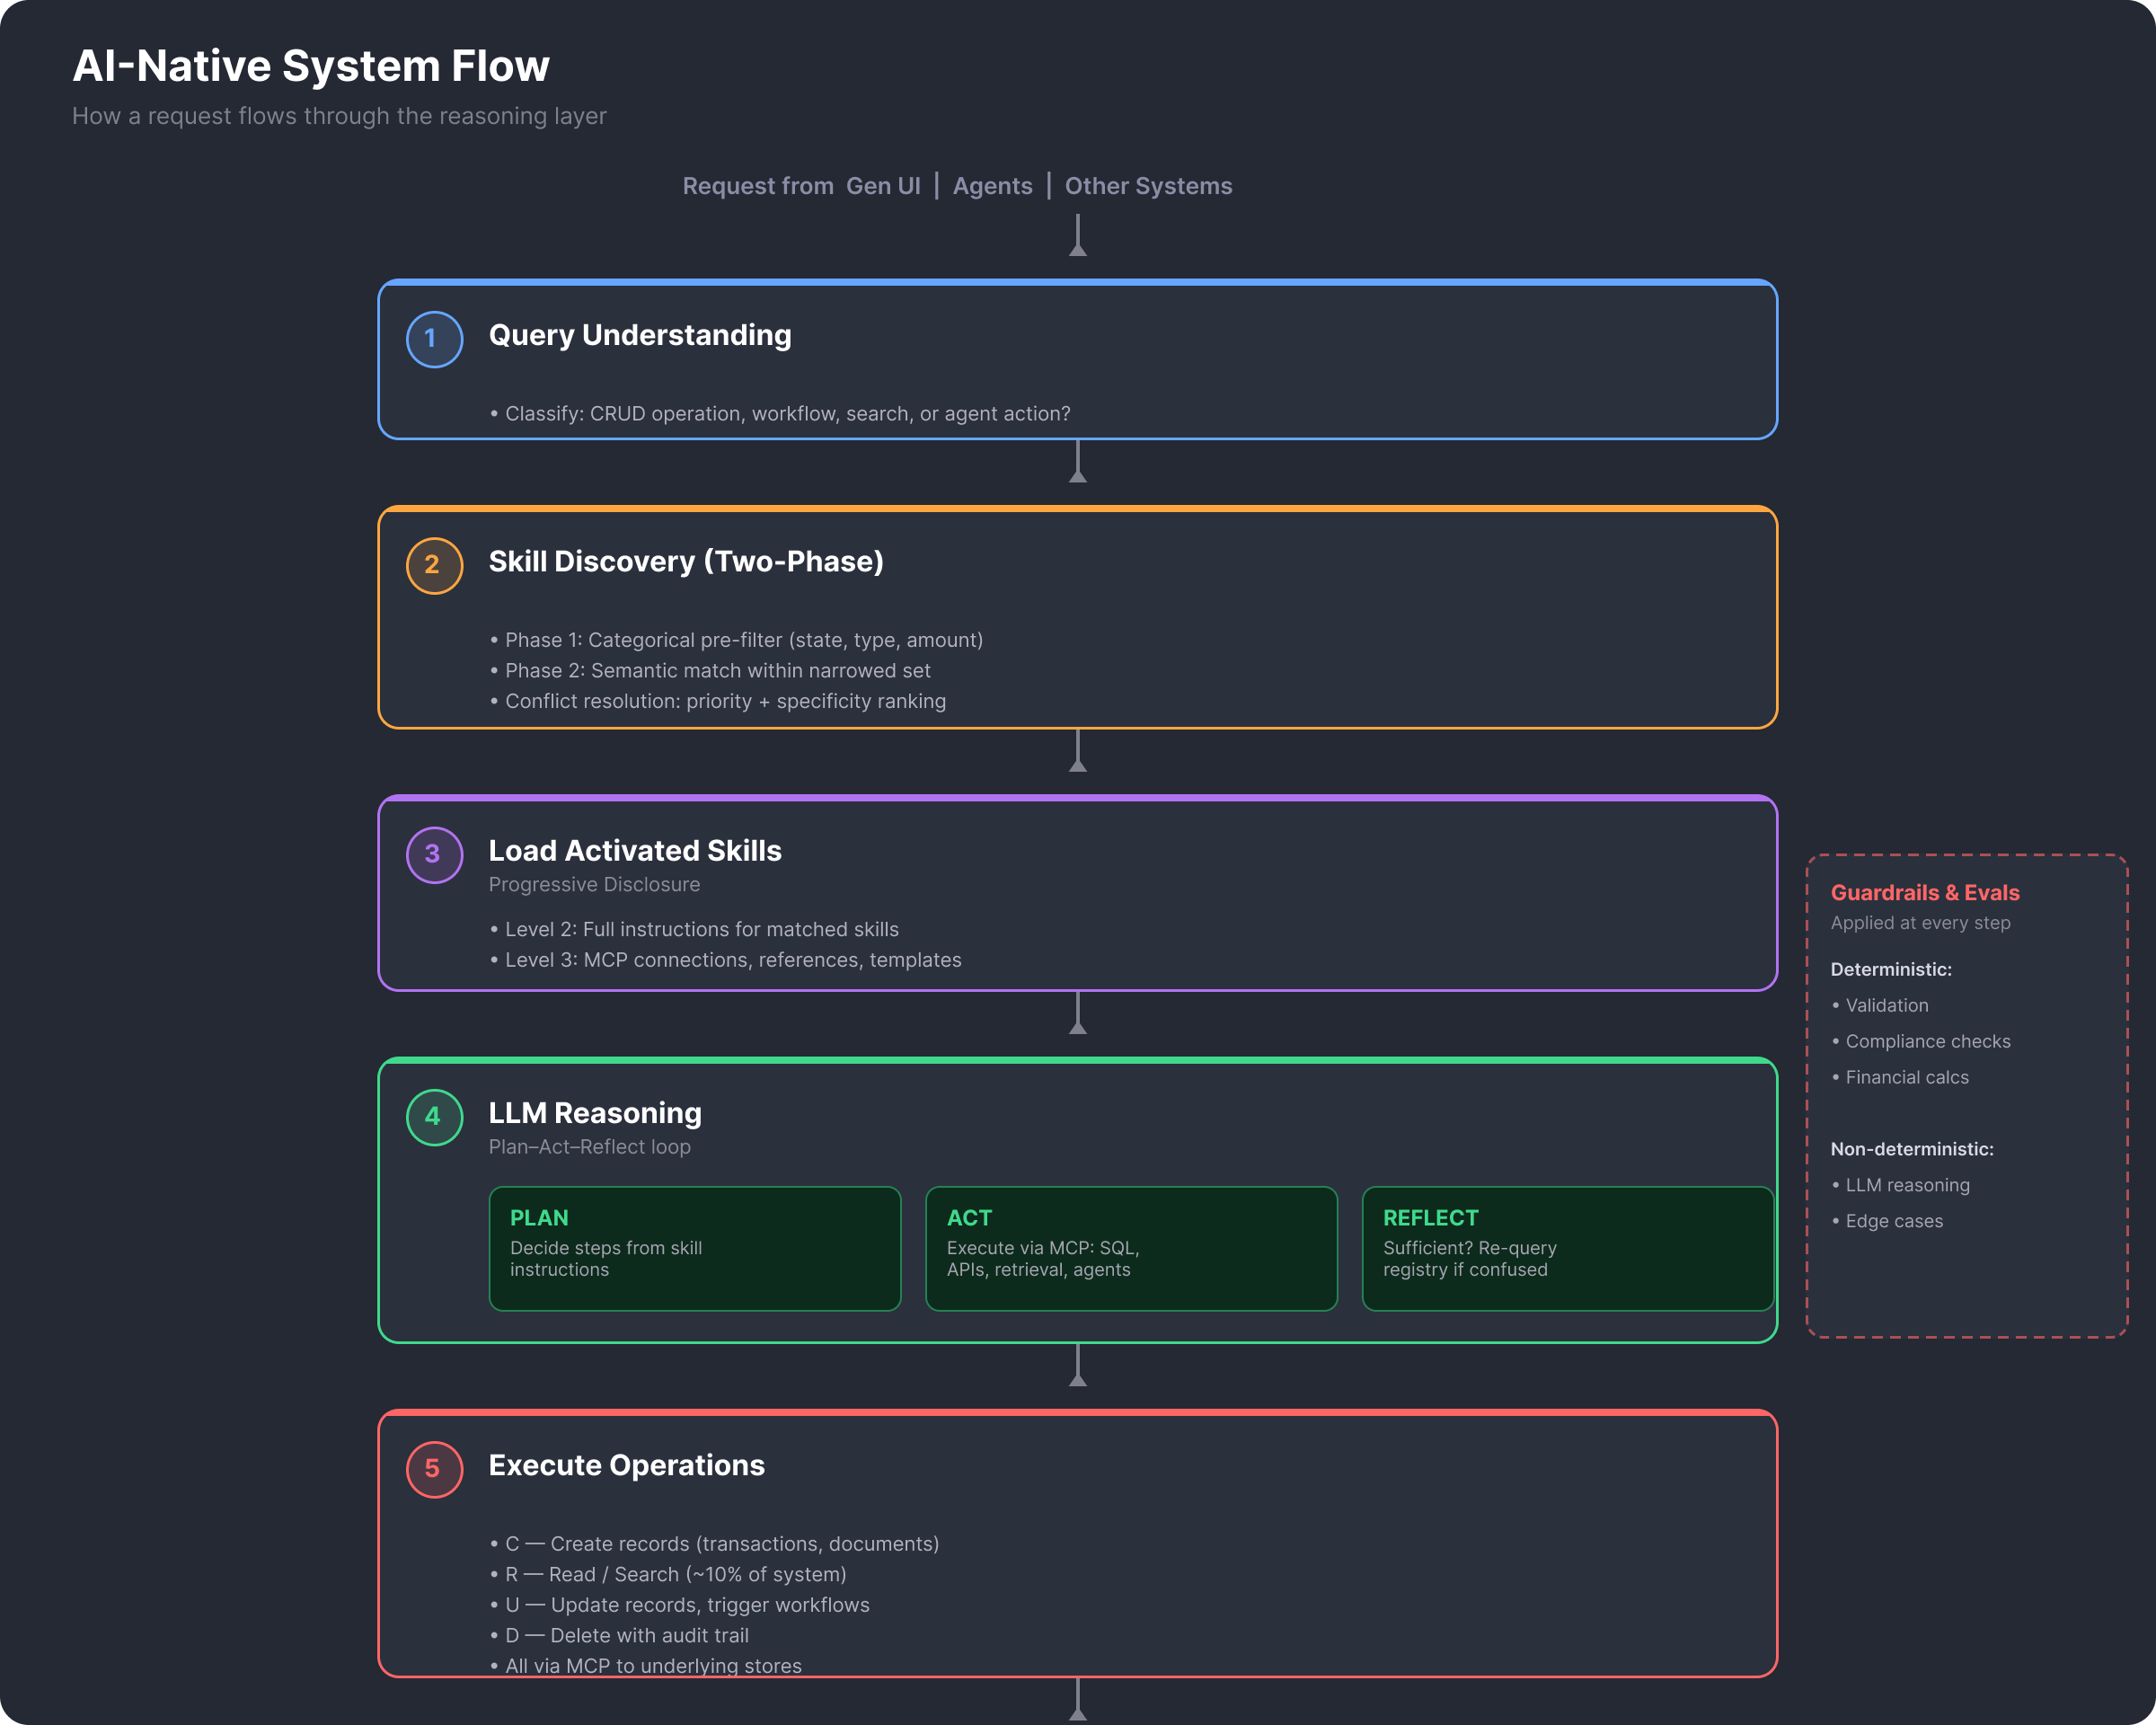This screenshot has width=2156, height=1725.
Task: Click the 'Skill Discovery (Two-Phase)' heading
Action: (686, 561)
